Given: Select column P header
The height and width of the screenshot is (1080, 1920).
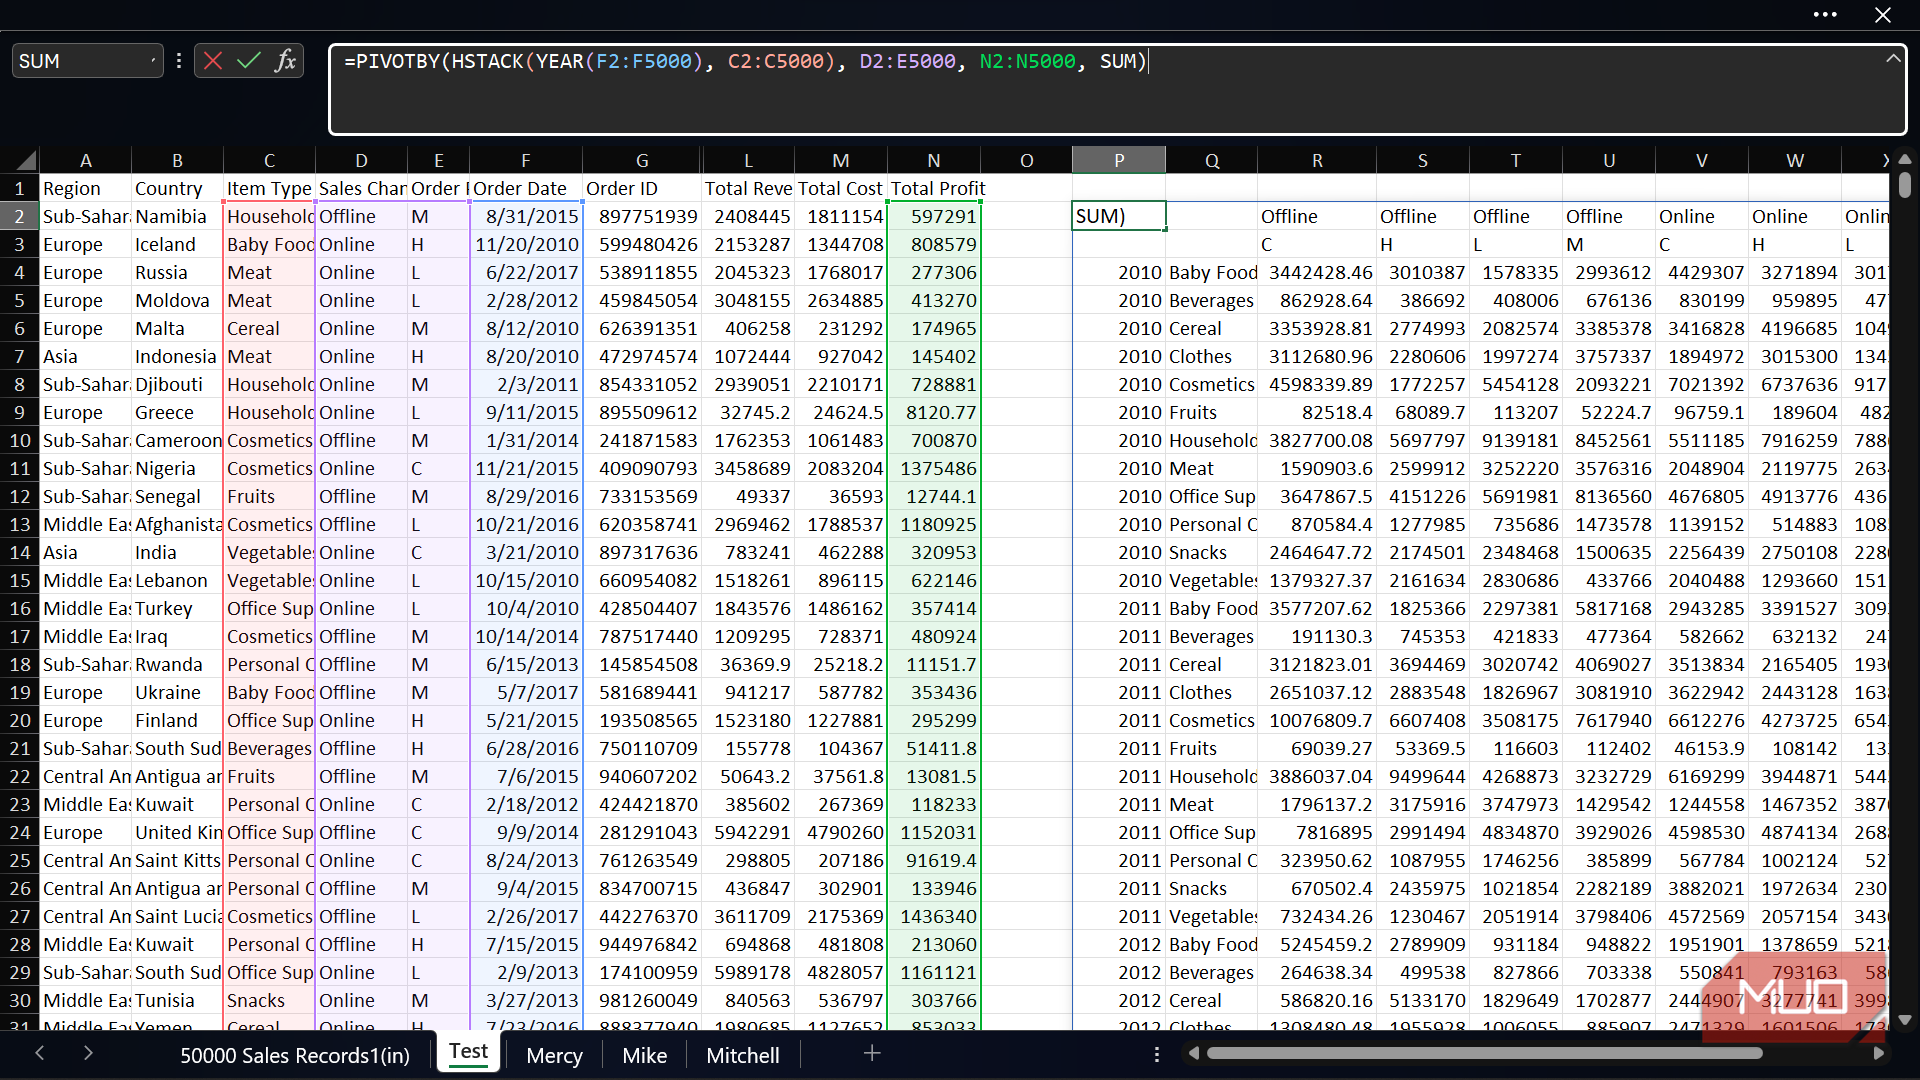Looking at the screenshot, I should click(1118, 160).
